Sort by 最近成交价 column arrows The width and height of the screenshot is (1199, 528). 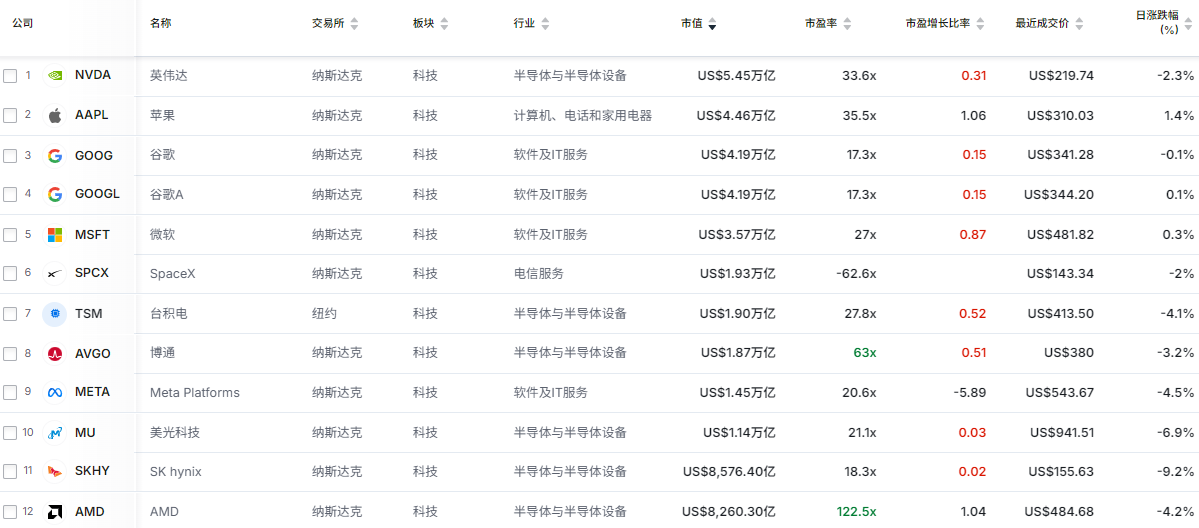[1078, 24]
